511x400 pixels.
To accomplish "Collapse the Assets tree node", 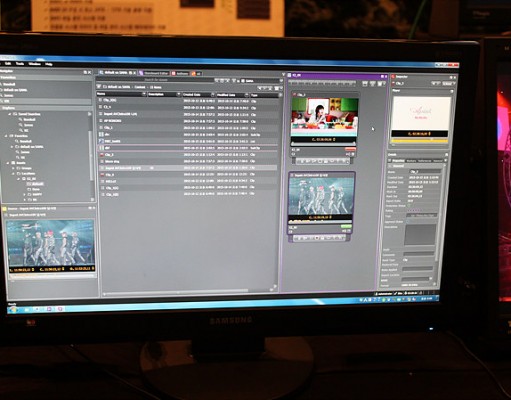I will pyautogui.click(x=8, y=163).
